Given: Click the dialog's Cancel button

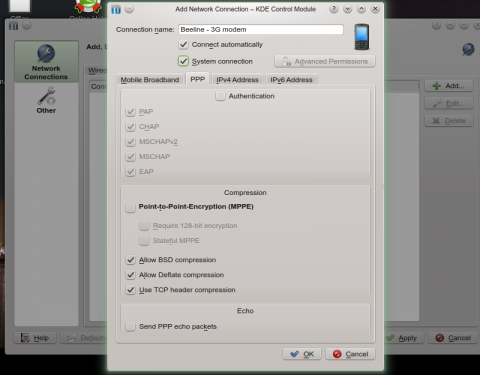Looking at the screenshot, I should pyautogui.click(x=350, y=354).
